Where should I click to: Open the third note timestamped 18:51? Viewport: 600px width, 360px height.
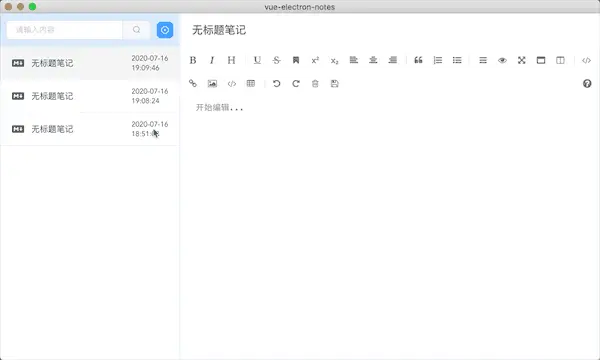89,129
